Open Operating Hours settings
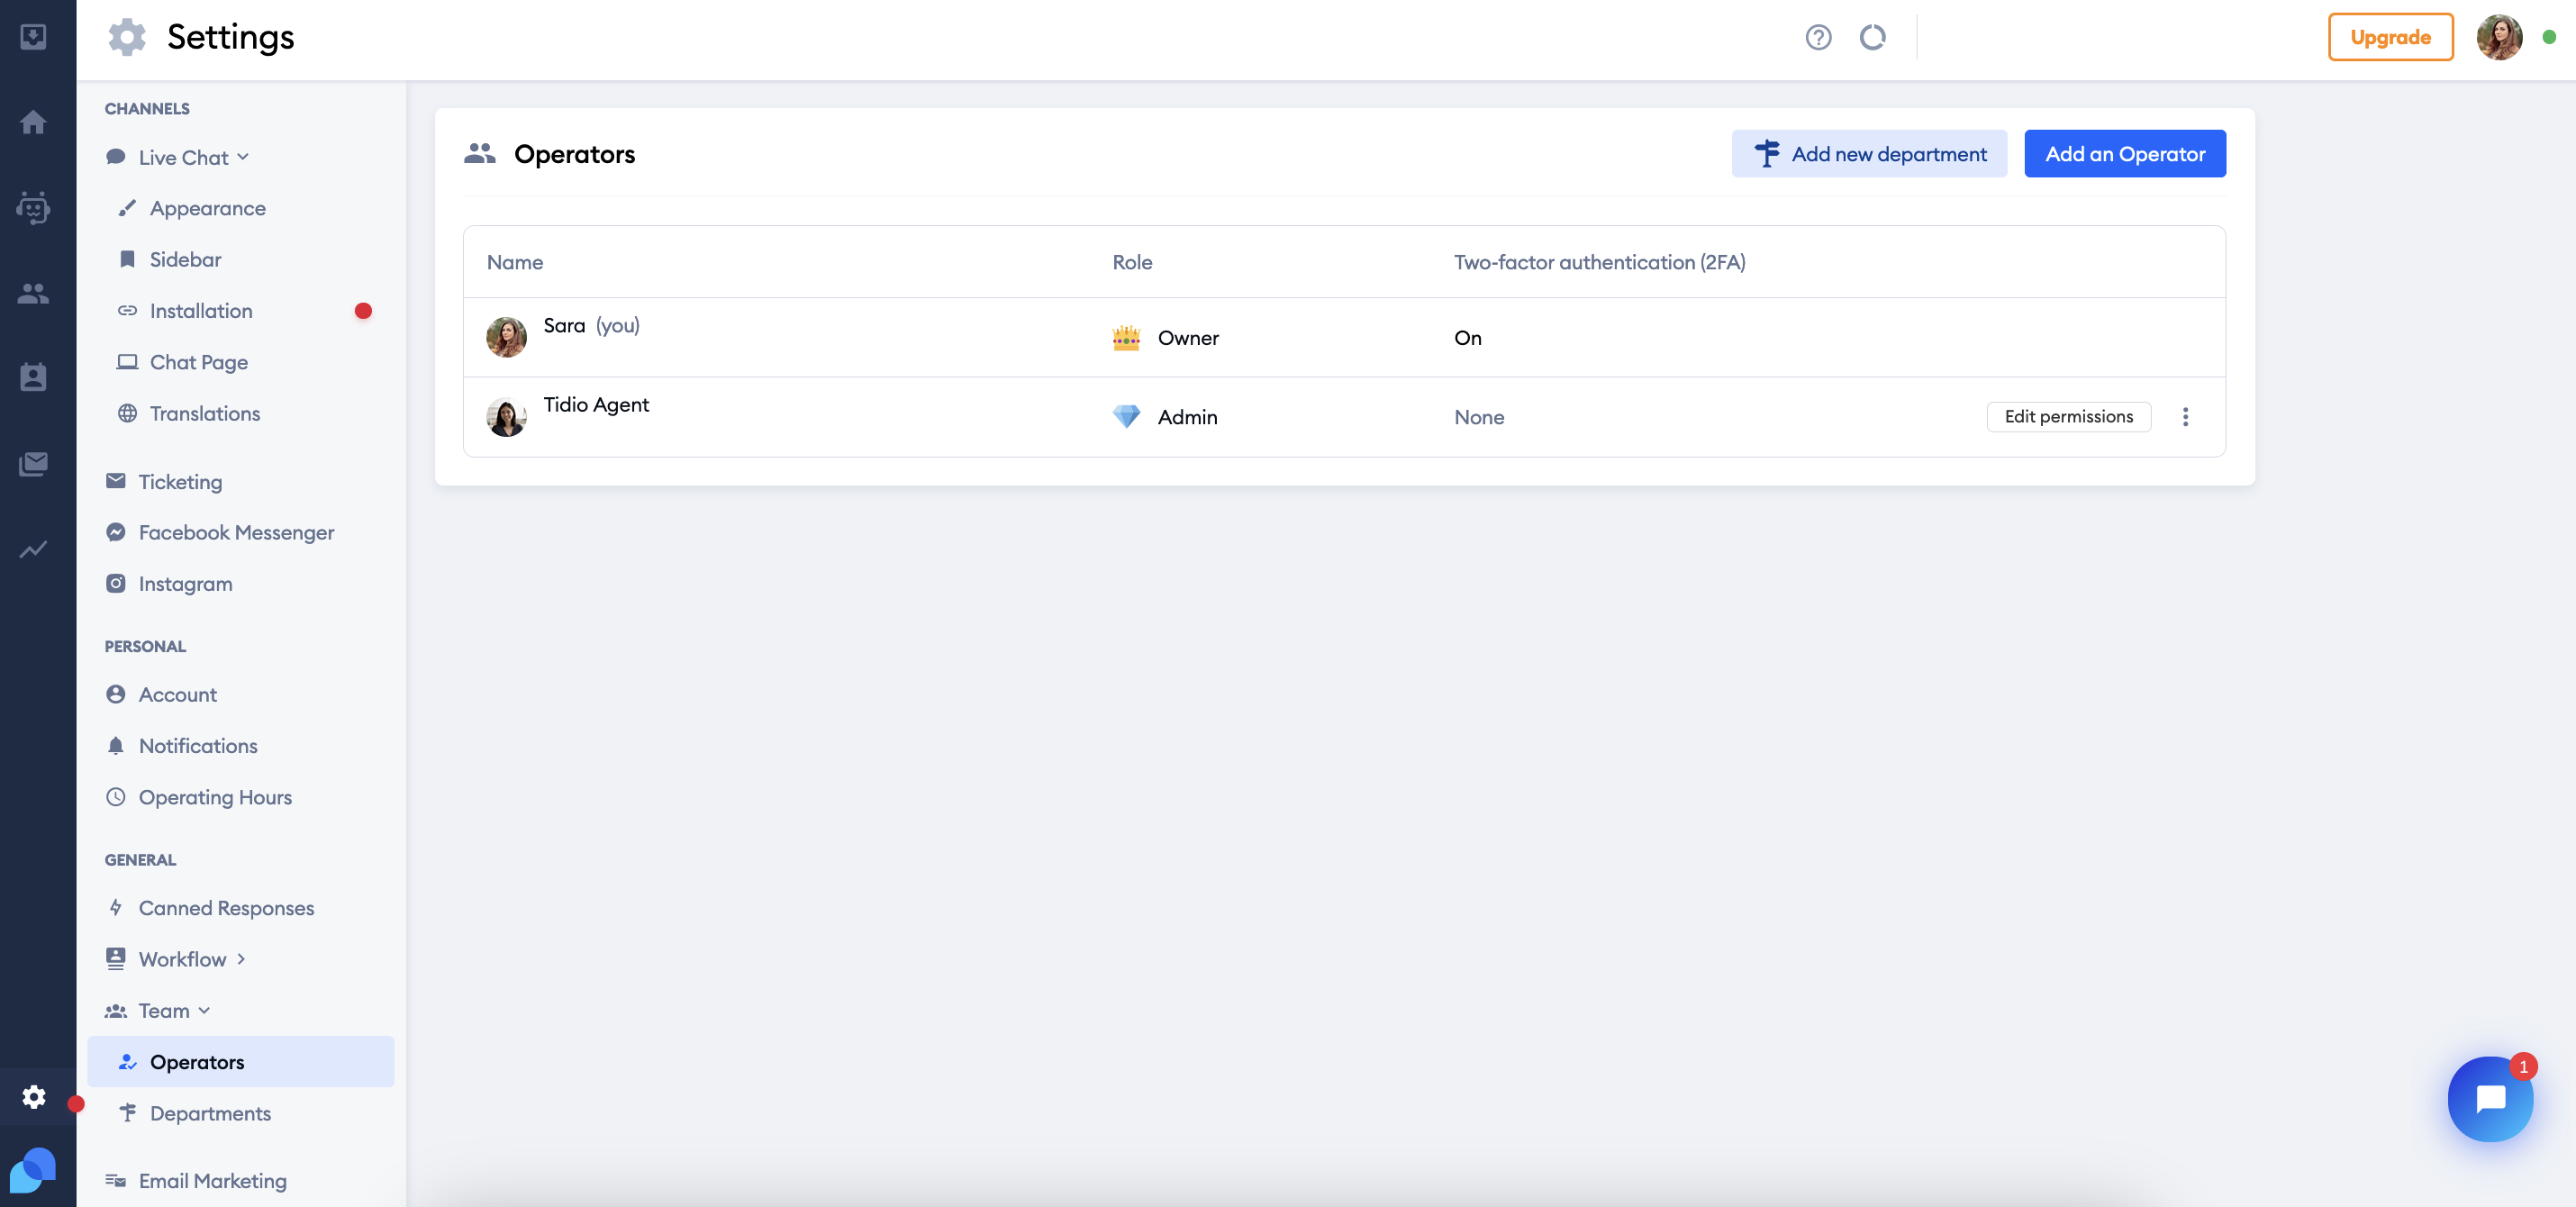This screenshot has height=1207, width=2576. [215, 797]
